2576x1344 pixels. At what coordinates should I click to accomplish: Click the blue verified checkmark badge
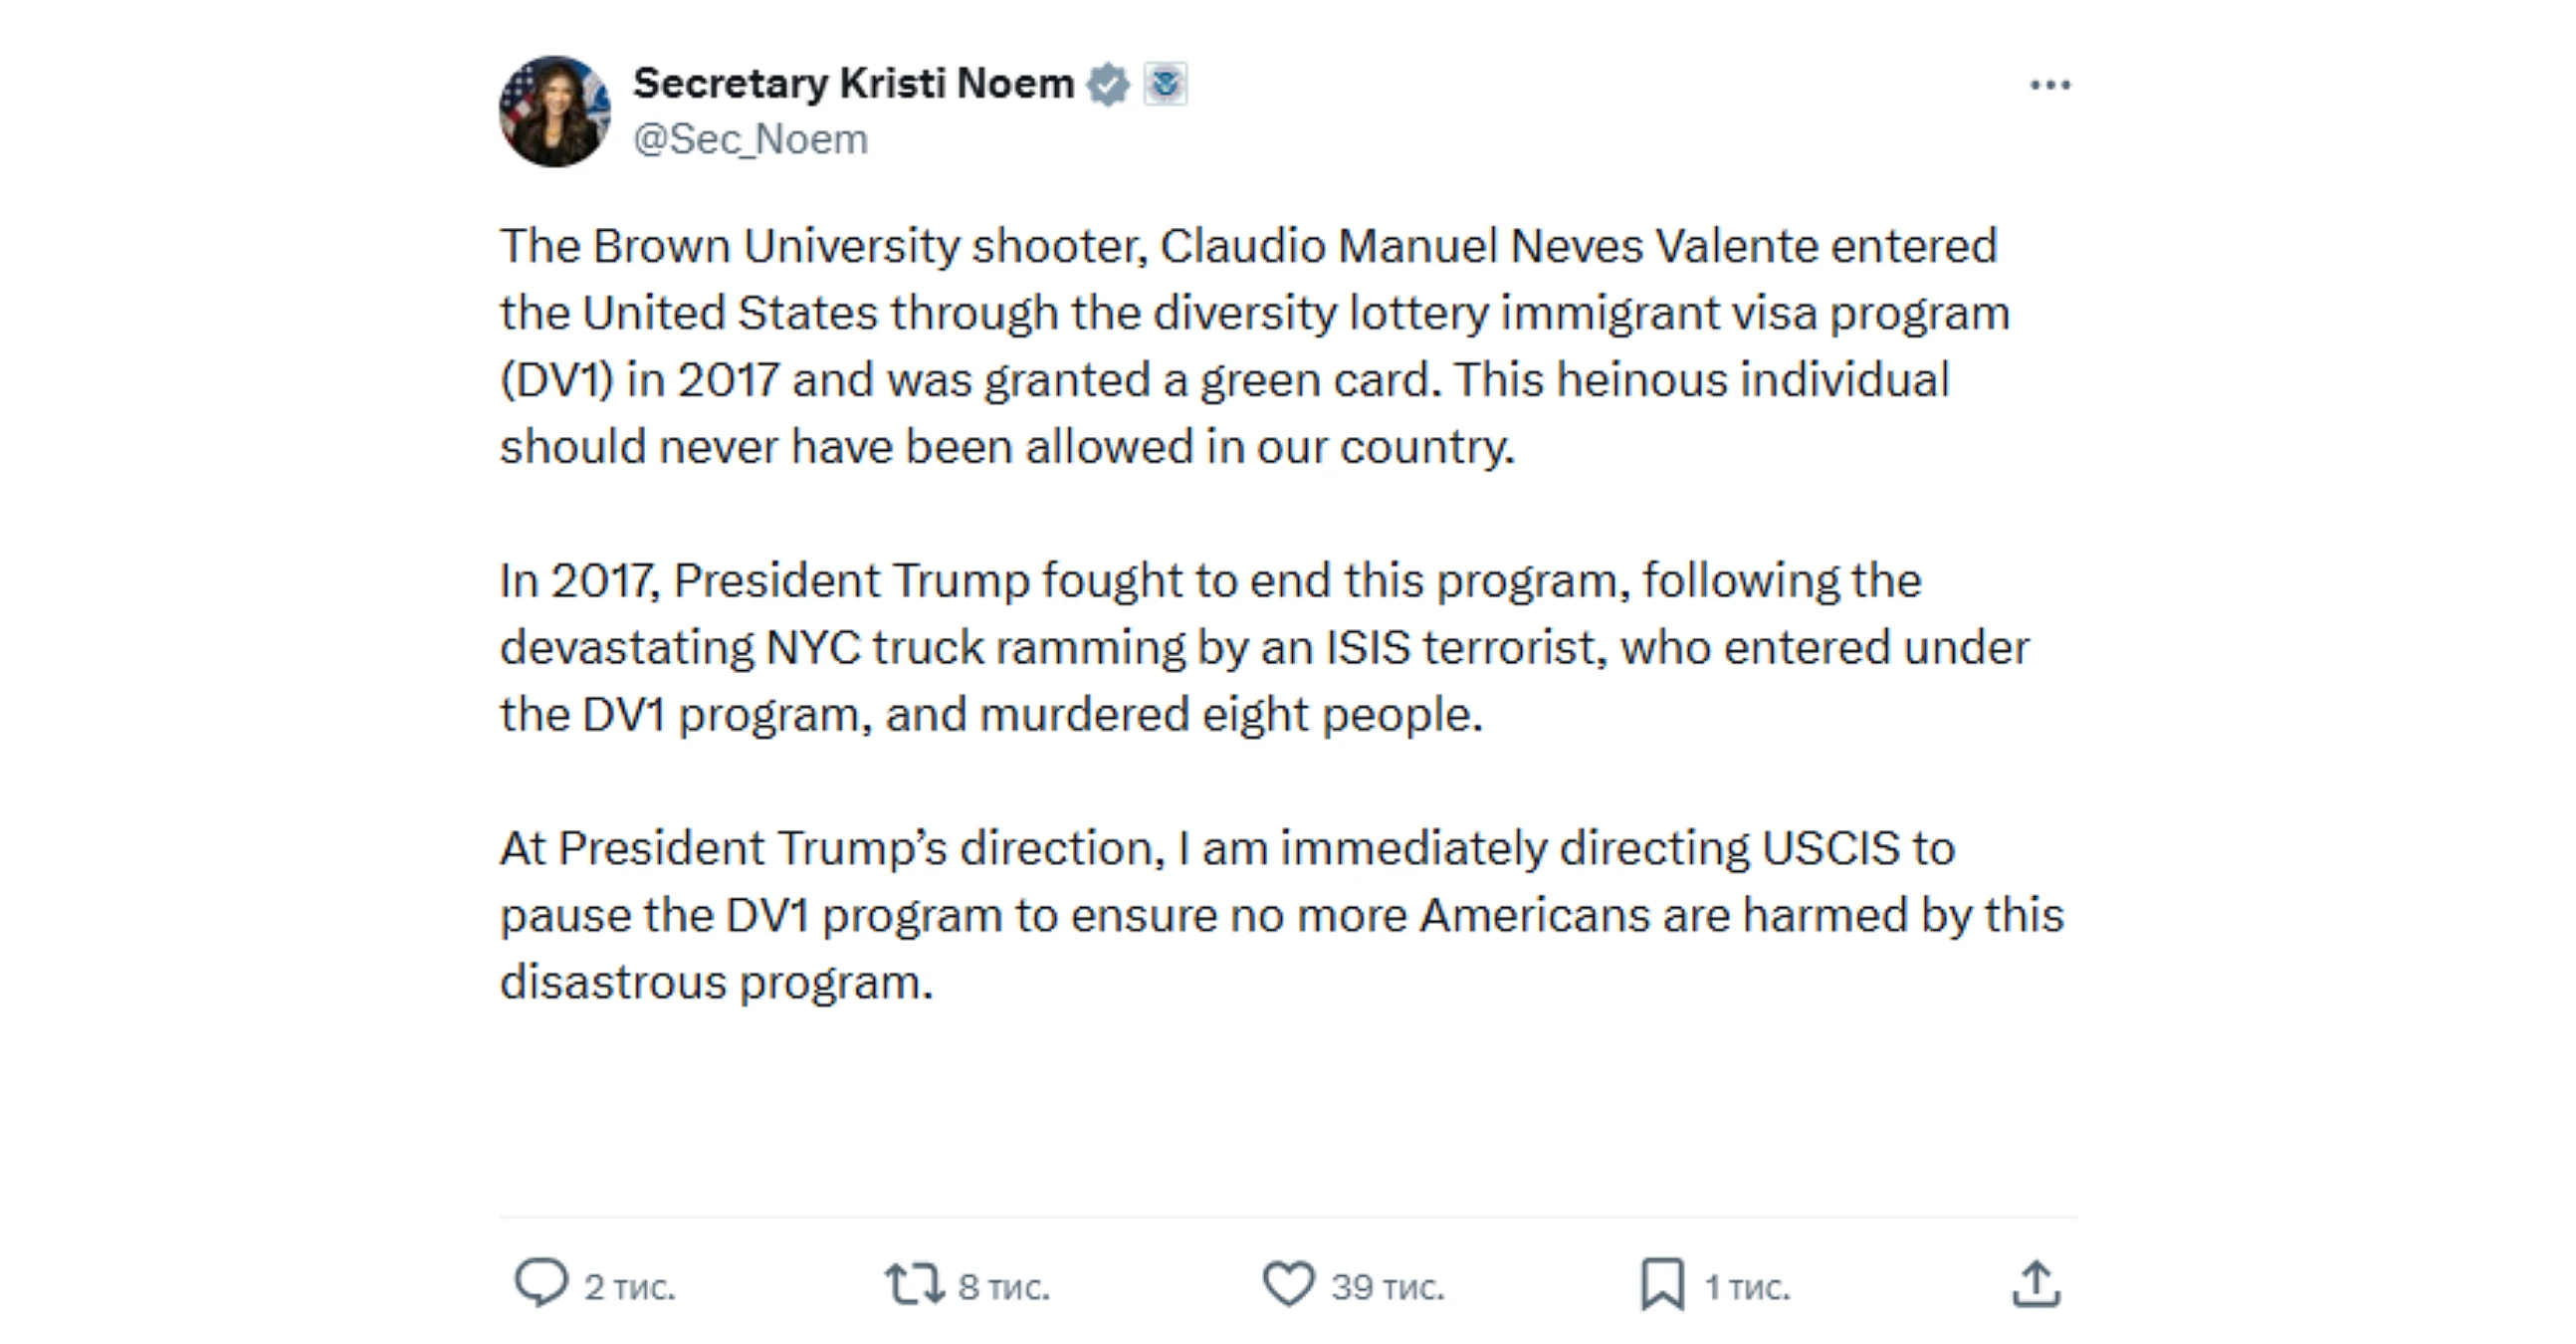tap(1108, 84)
